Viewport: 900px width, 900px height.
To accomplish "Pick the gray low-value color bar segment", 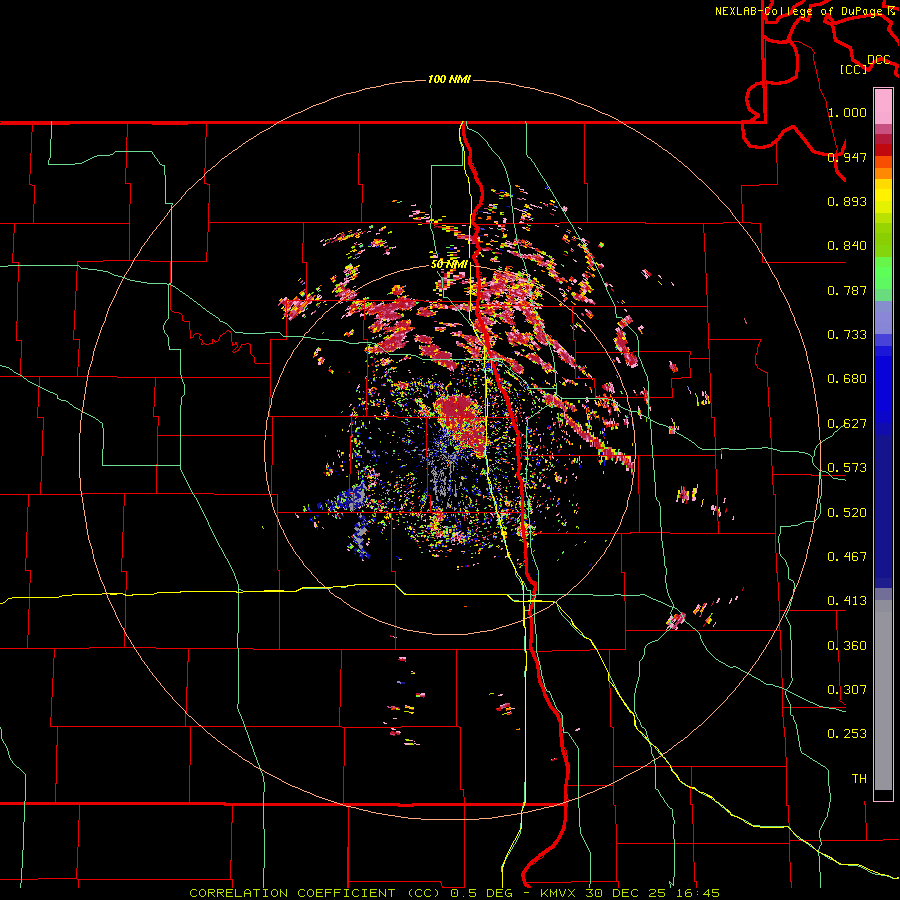I will (883, 695).
